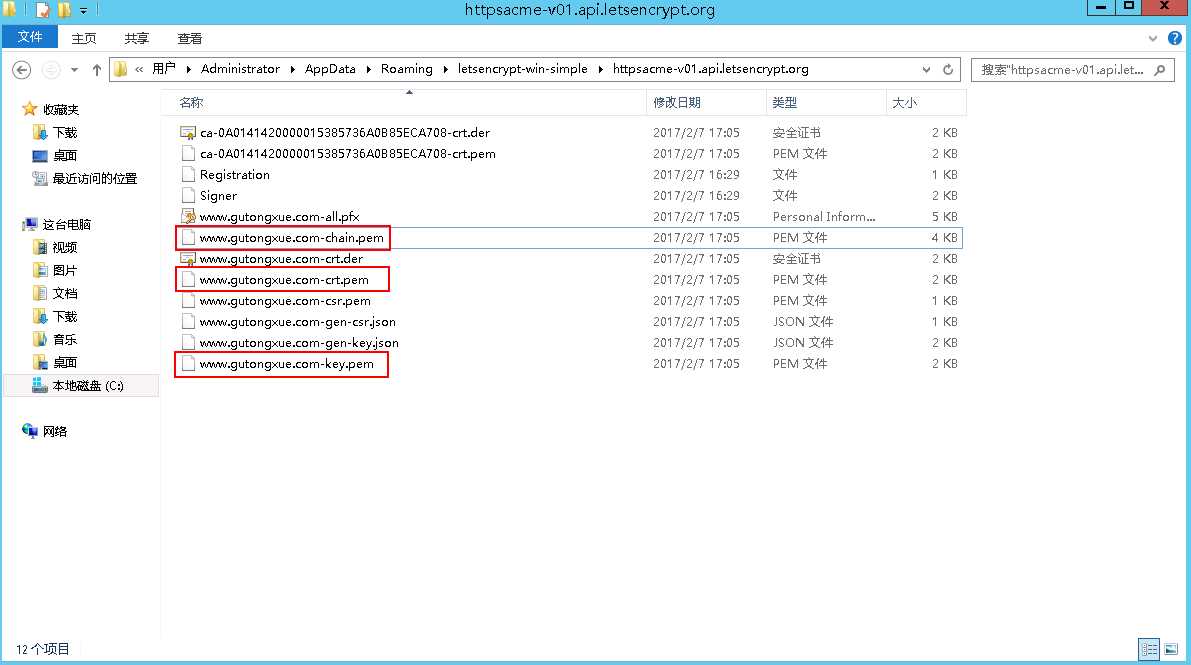Select 网络 in navigation pane
Image resolution: width=1191 pixels, height=665 pixels.
(x=55, y=431)
